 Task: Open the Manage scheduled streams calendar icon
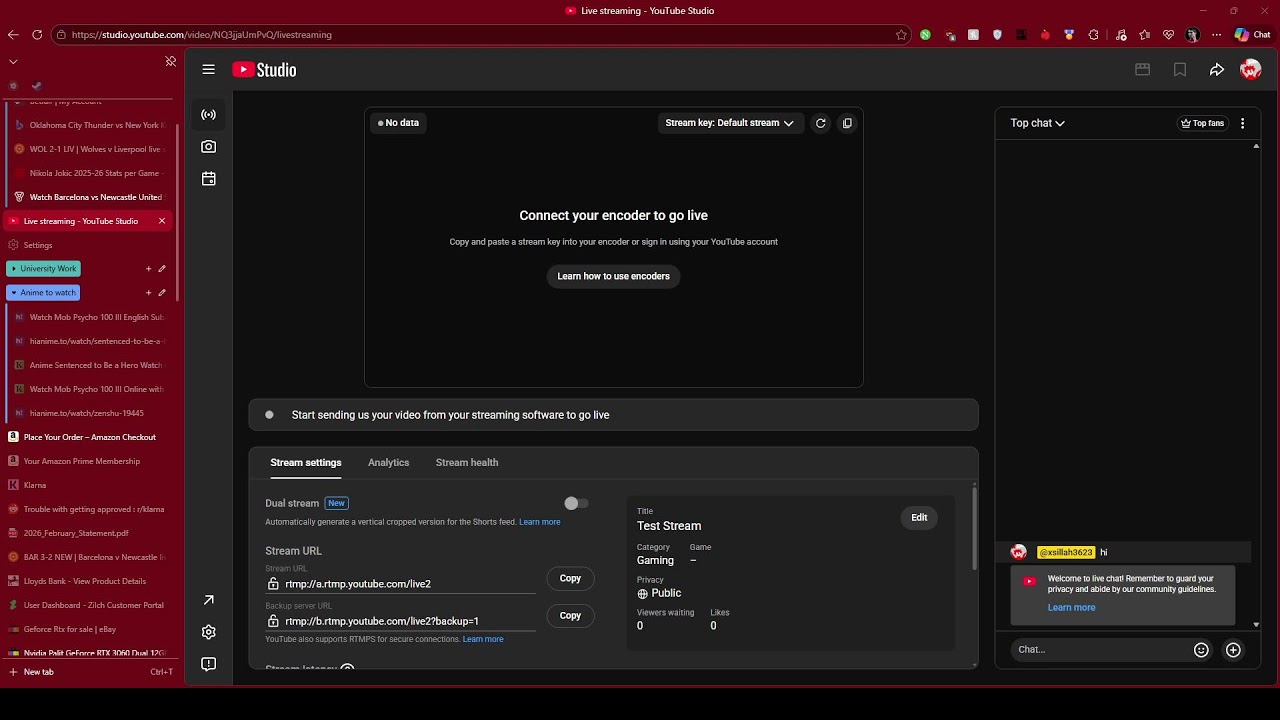[x=208, y=178]
